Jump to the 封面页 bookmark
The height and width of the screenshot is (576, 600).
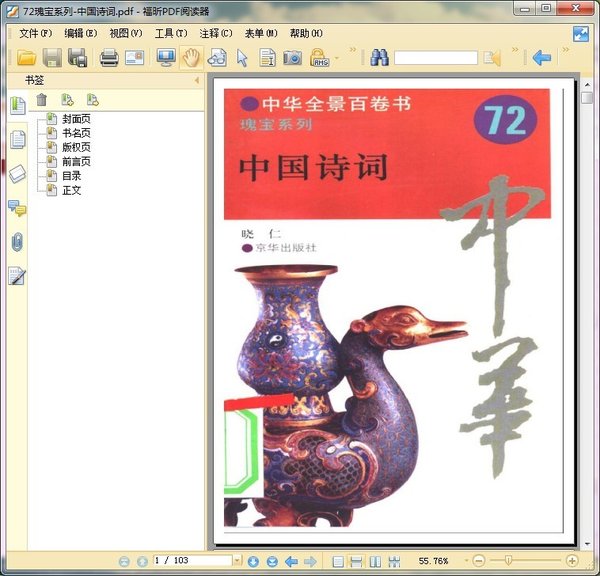coord(76,119)
